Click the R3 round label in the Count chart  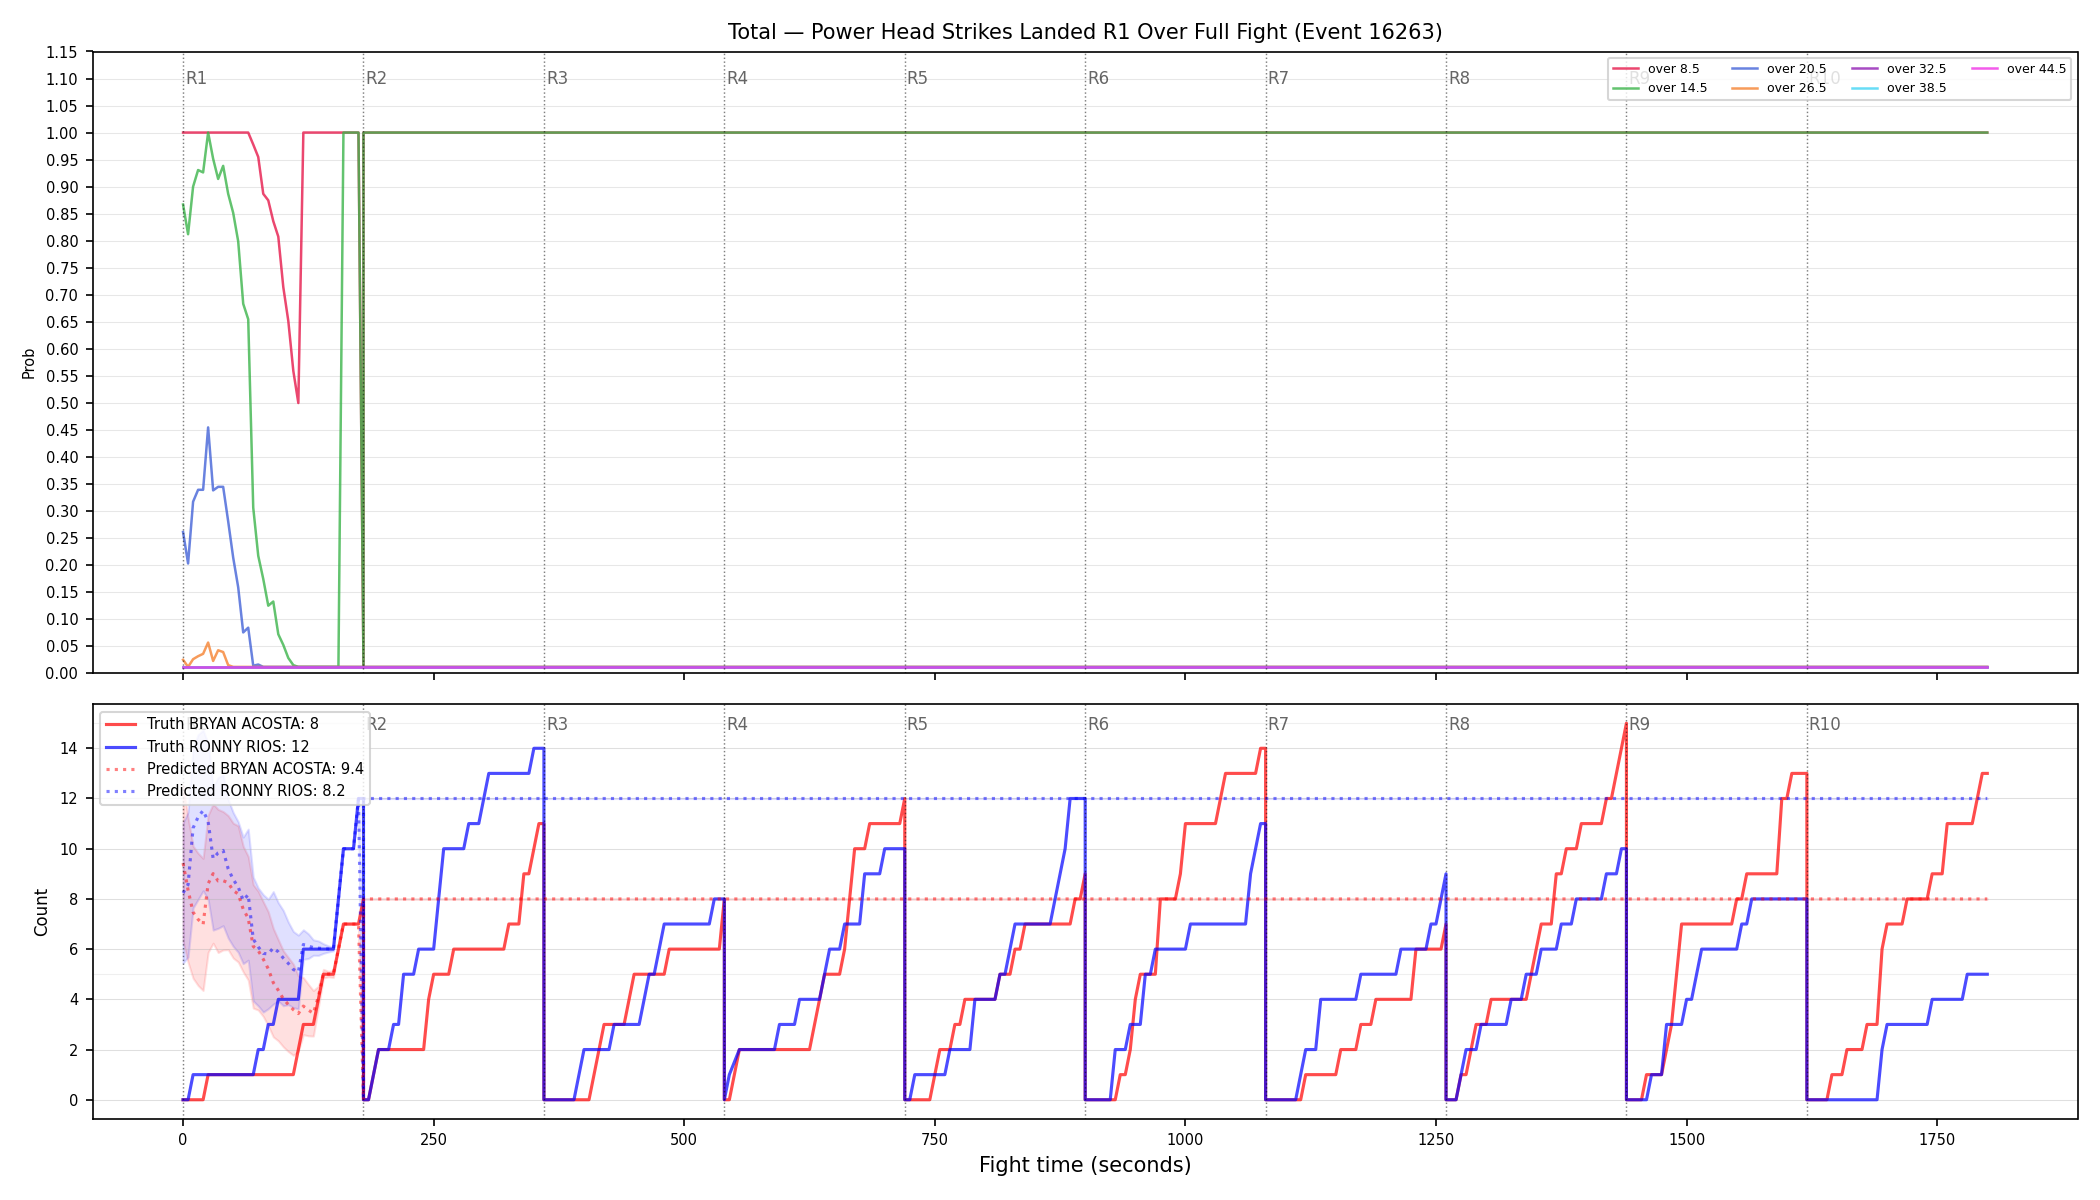(557, 724)
